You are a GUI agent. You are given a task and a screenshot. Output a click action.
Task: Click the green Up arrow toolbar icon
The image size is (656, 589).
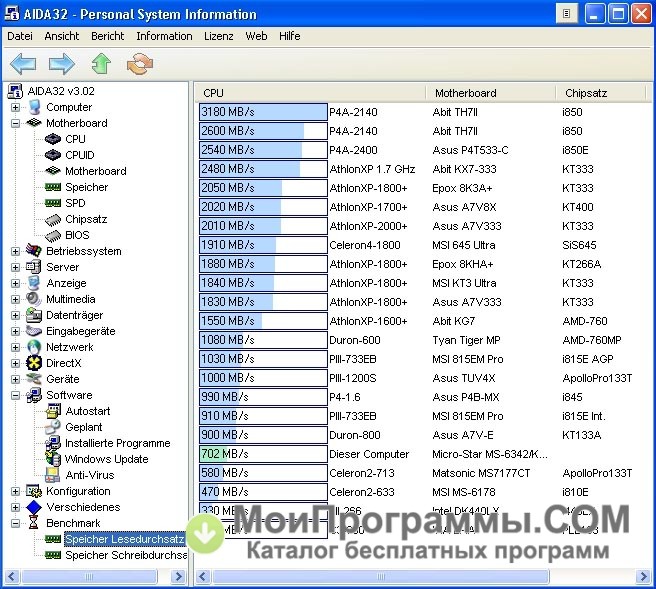(101, 64)
